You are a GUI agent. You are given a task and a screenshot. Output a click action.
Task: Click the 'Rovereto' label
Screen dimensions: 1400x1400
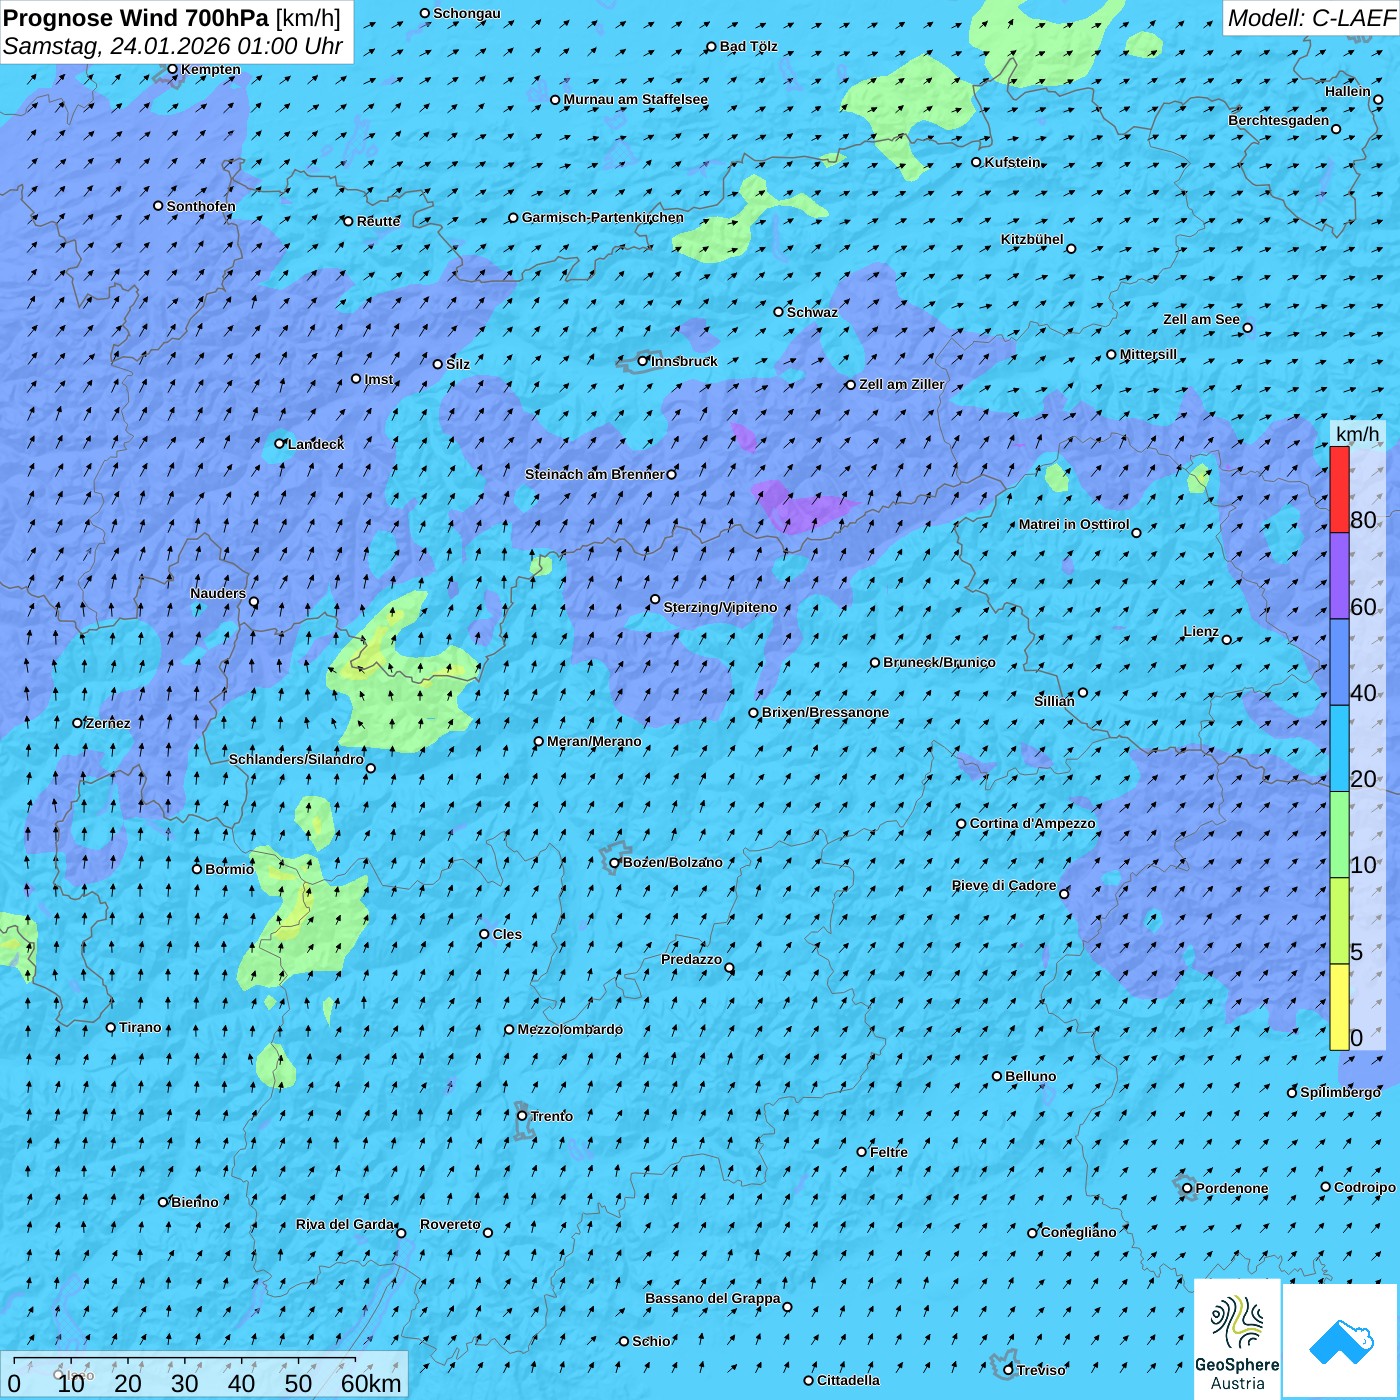(x=450, y=1224)
